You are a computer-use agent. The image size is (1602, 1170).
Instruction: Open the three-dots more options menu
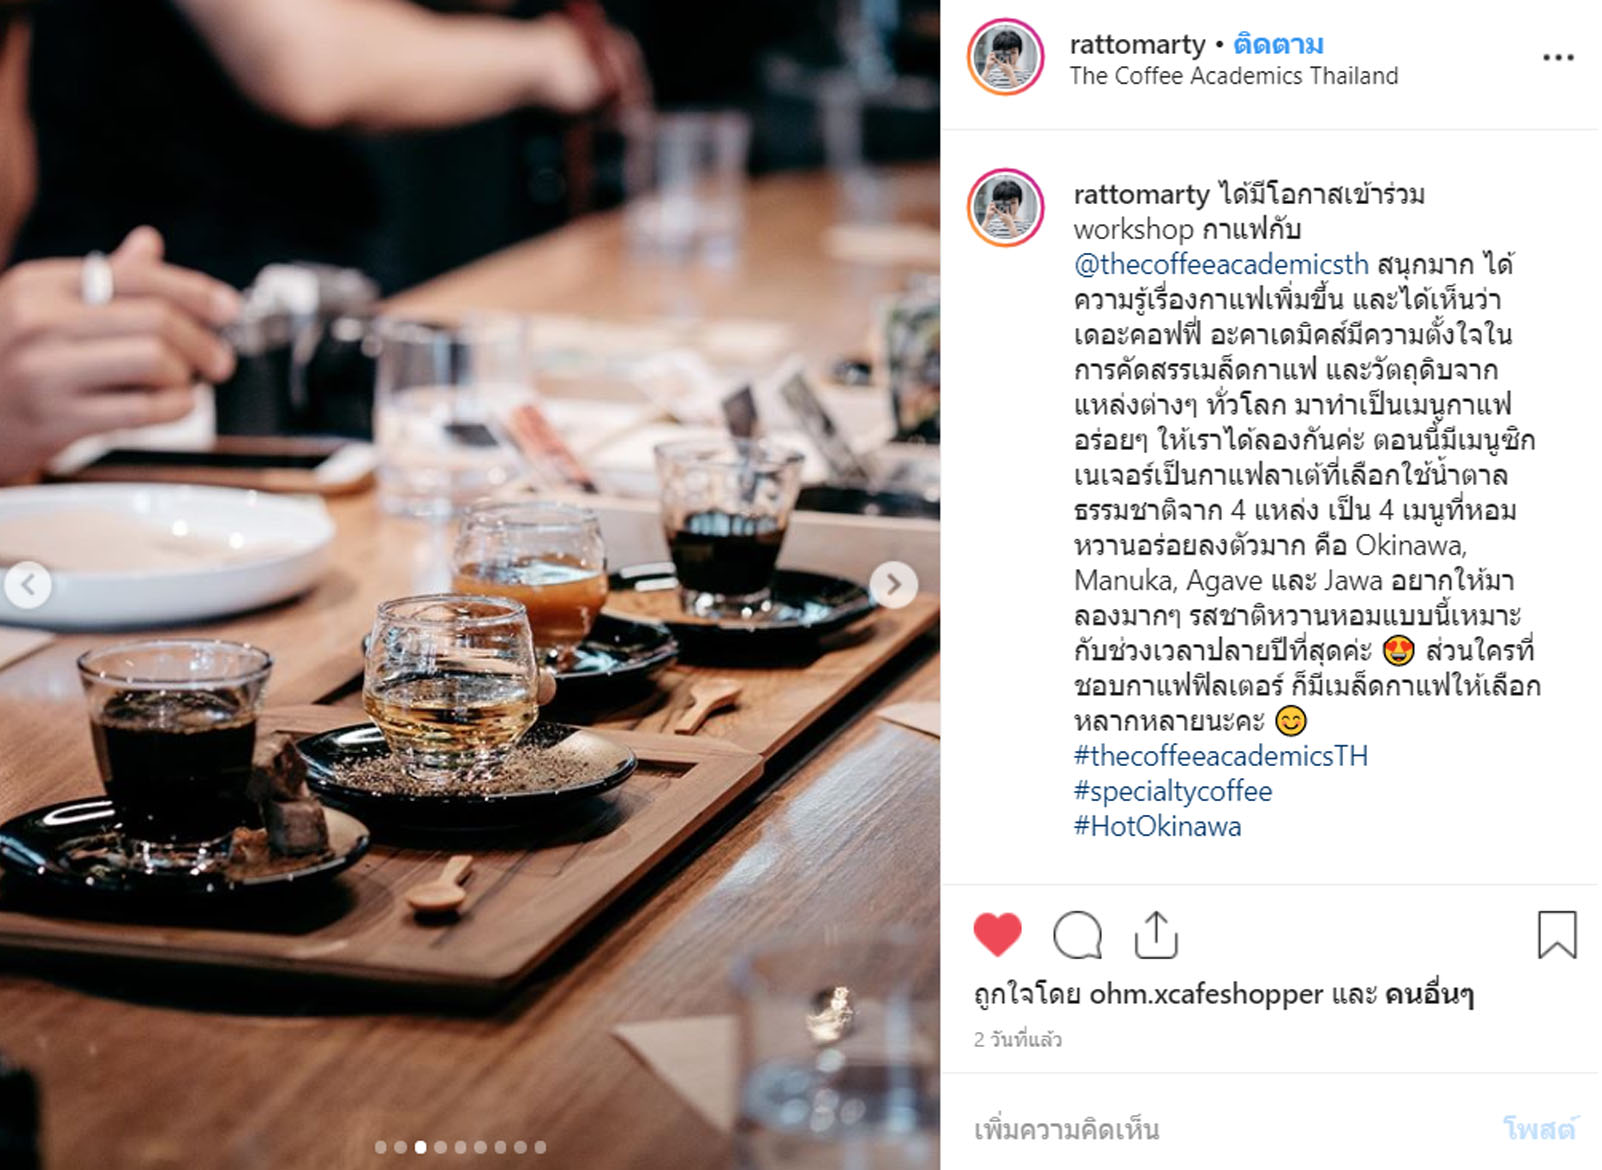click(1558, 58)
